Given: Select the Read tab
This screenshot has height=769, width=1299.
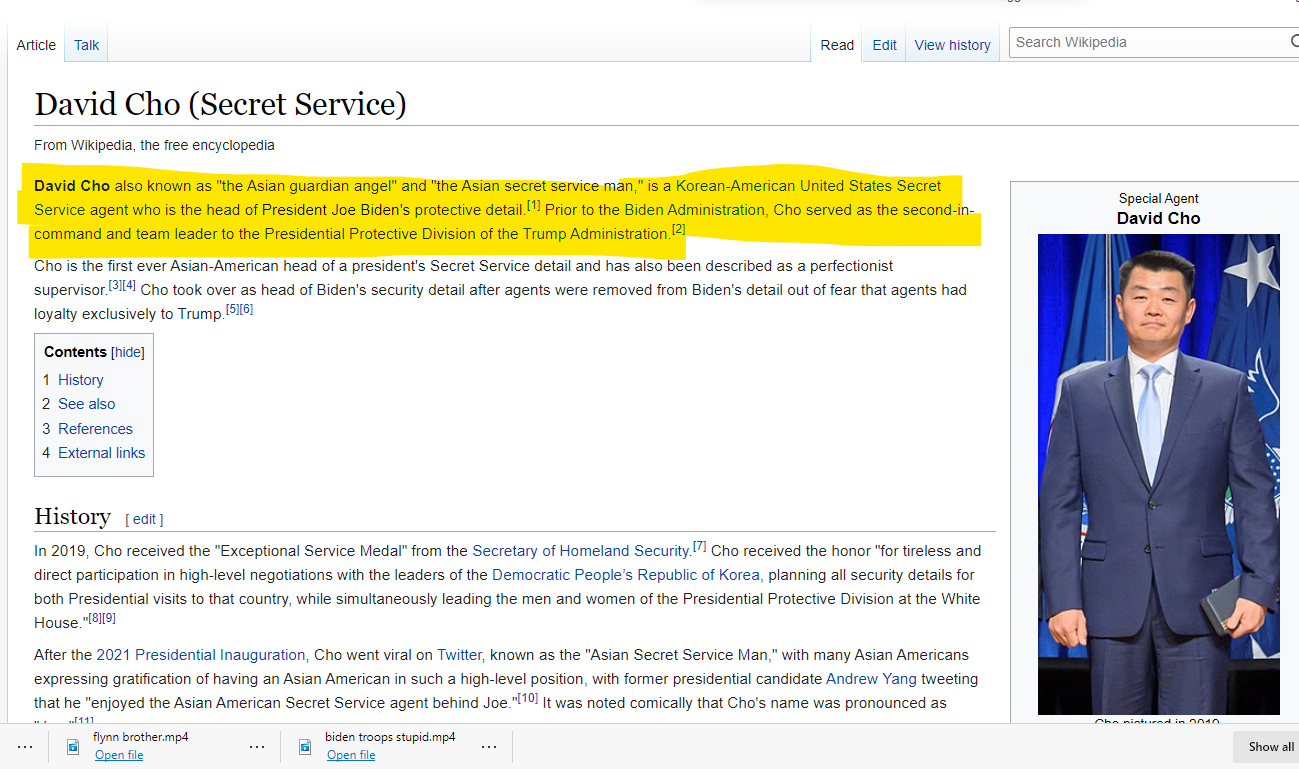Looking at the screenshot, I should [837, 45].
